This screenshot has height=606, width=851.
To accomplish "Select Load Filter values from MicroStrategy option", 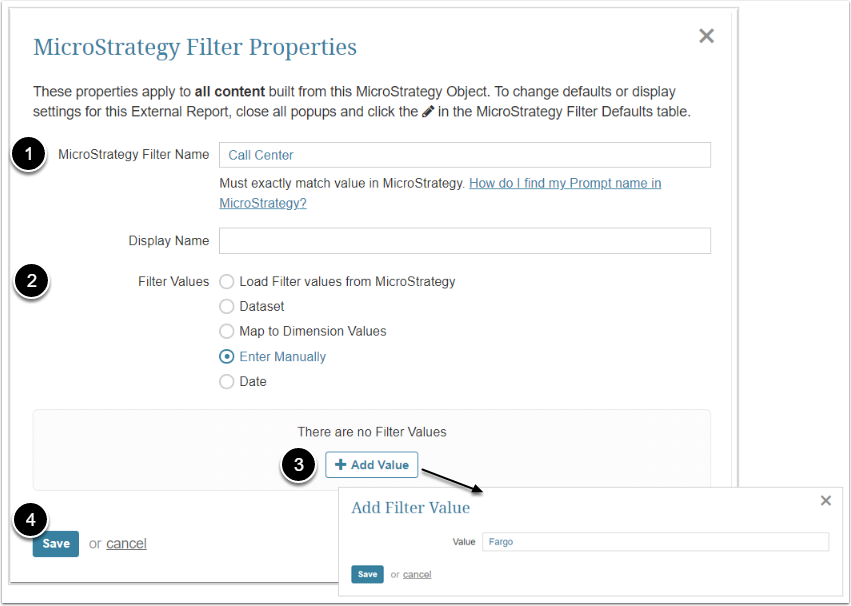I will (227, 282).
